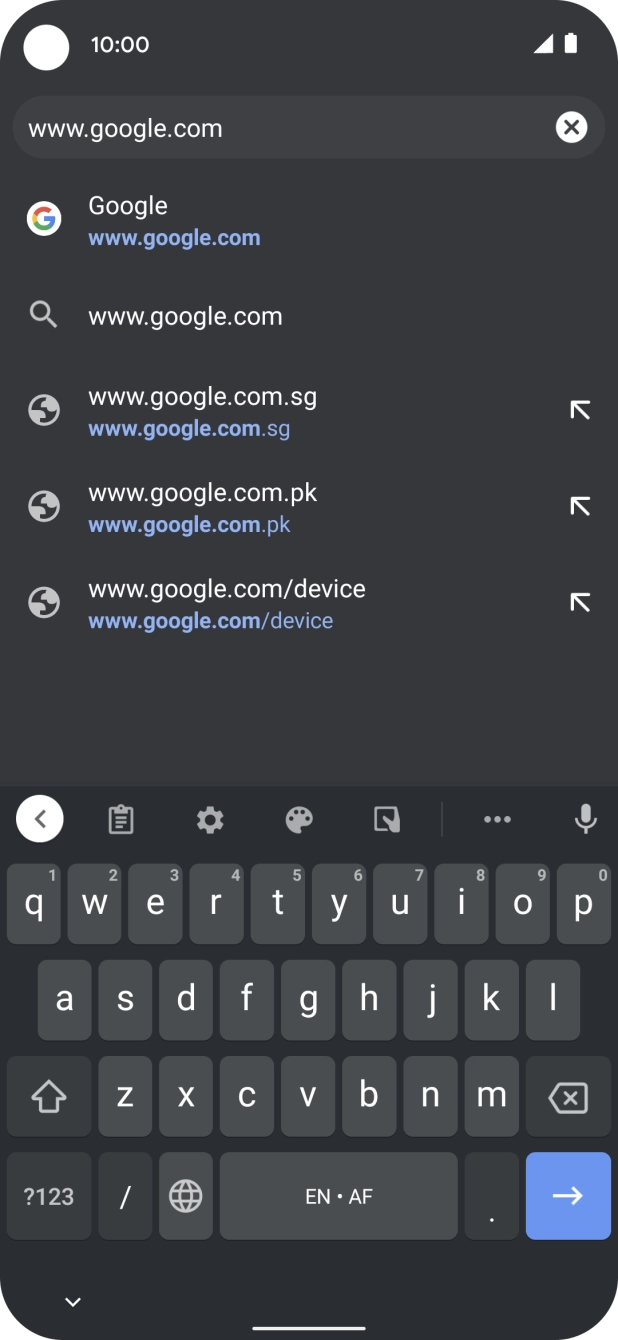618x1340 pixels.
Task: Switch to symbols with the ?123 key
Action: click(x=48, y=1196)
